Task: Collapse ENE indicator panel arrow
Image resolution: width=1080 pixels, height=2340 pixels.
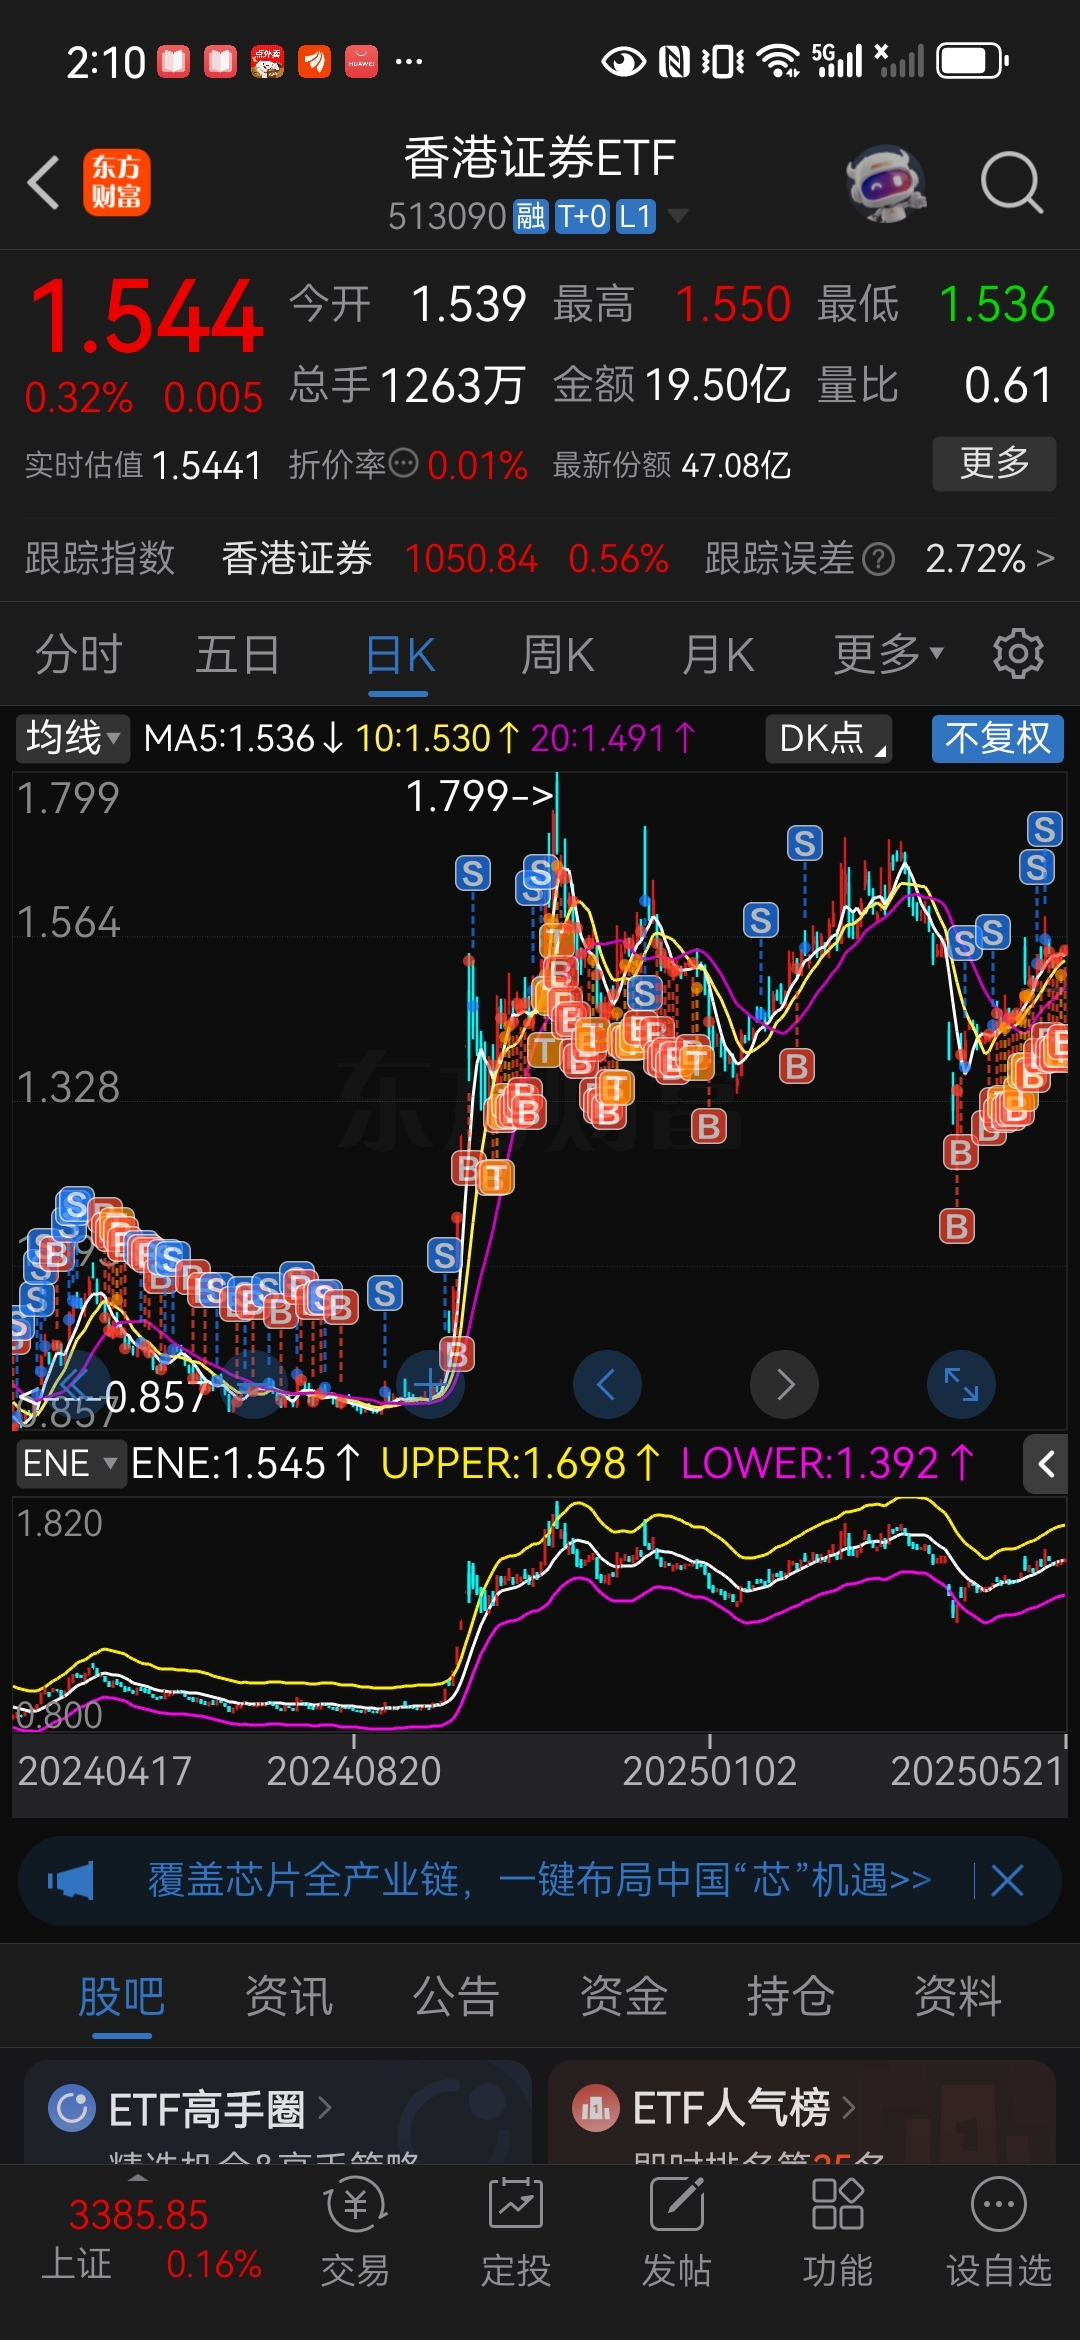Action: pyautogui.click(x=1046, y=1465)
